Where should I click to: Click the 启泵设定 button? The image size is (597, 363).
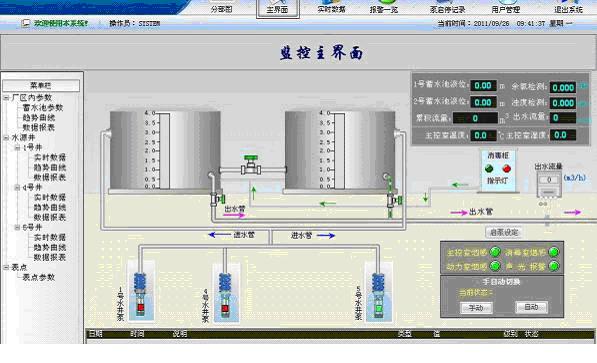504,232
